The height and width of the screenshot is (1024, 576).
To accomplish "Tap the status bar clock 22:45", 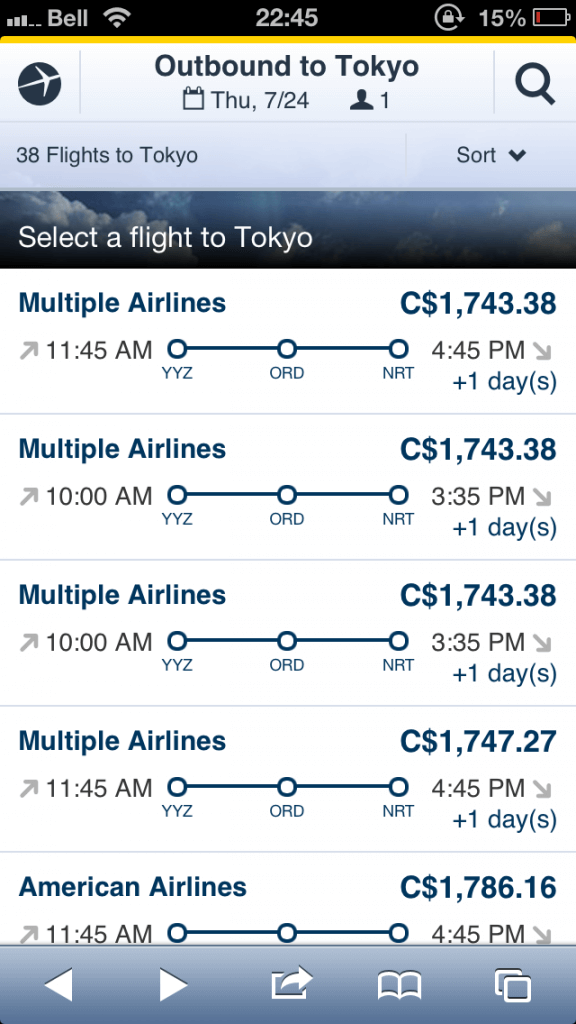I will click(x=287, y=18).
